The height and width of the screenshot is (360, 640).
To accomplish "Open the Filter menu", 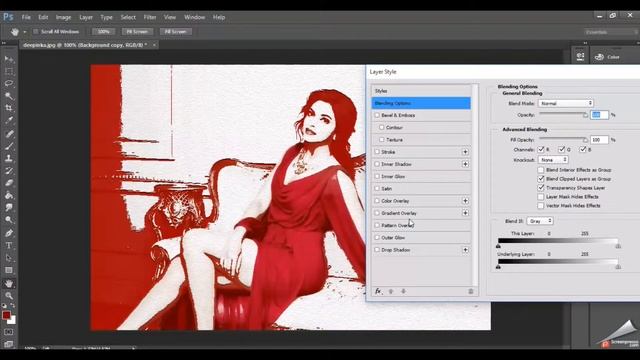I will 150,17.
